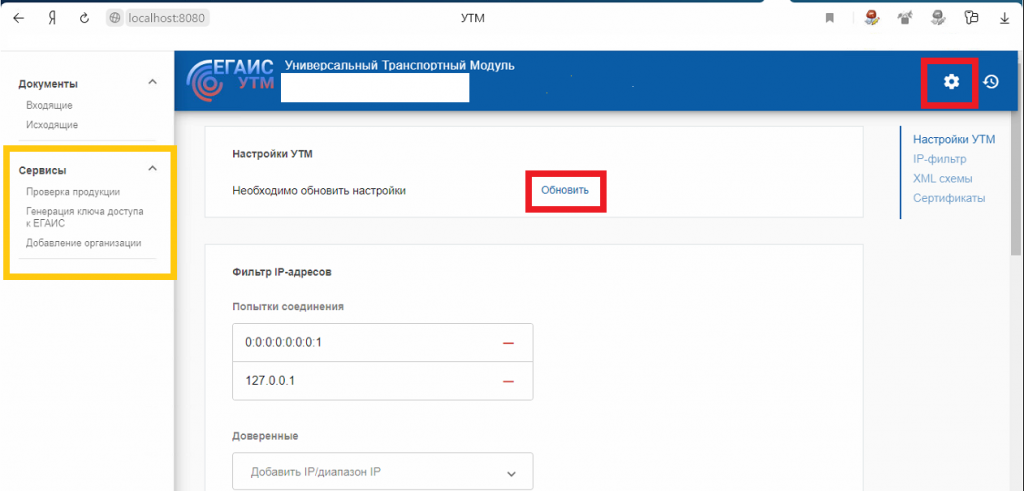Open Входящие documents
This screenshot has width=1024, height=491.
pyautogui.click(x=49, y=105)
